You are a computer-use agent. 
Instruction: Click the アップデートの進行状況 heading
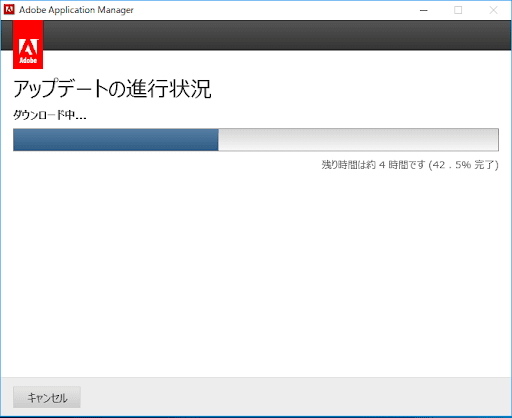click(x=112, y=89)
